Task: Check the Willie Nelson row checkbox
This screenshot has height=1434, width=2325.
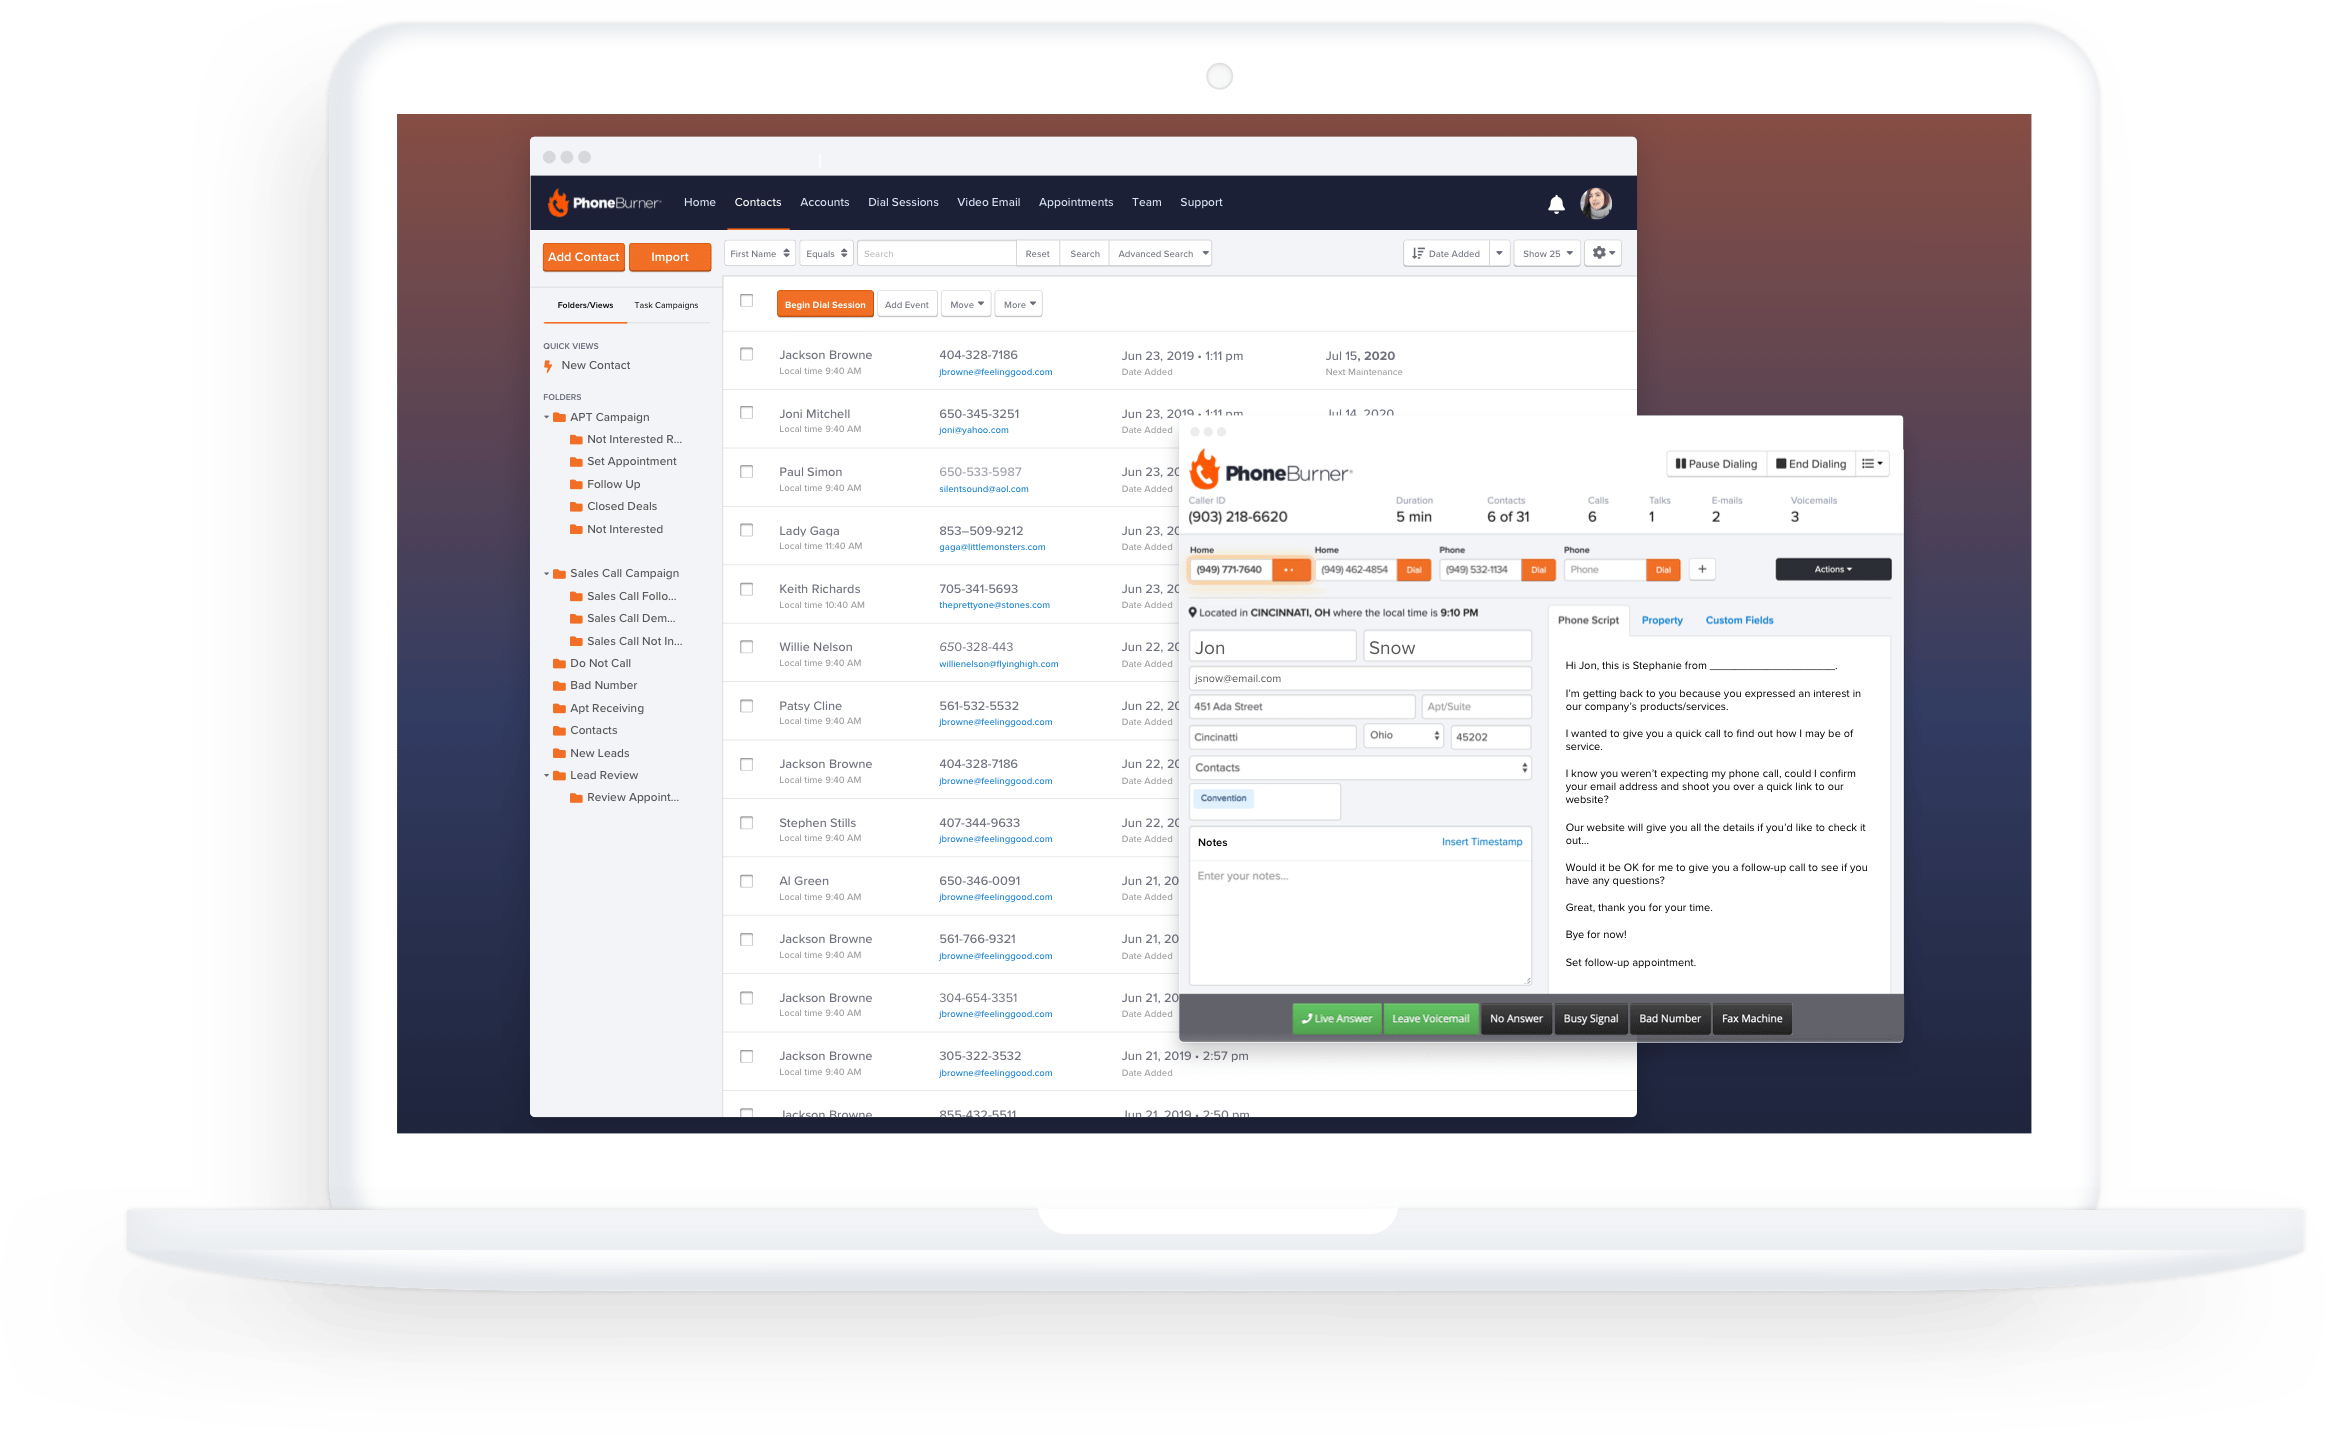Action: click(746, 647)
